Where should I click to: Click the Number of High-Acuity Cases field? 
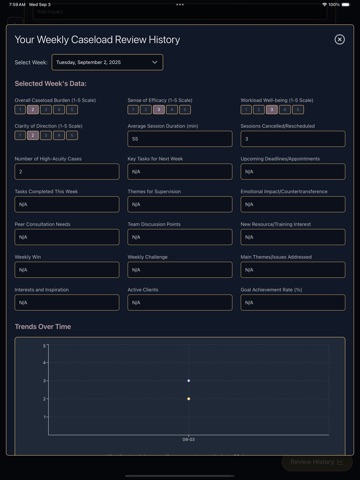tap(67, 172)
